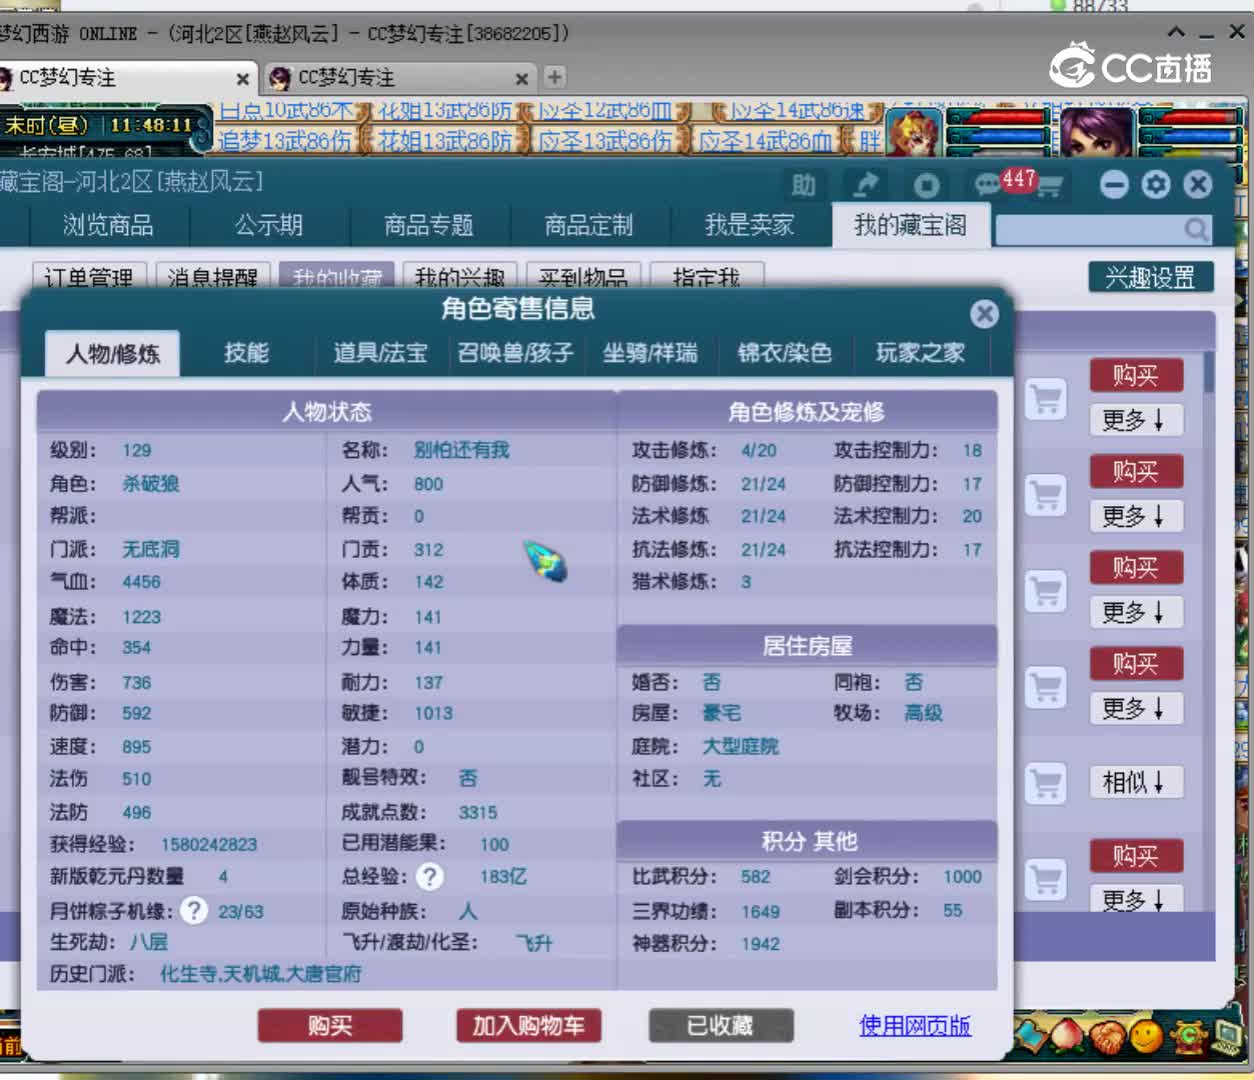Click the 兴趣设置 button

pos(1150,277)
